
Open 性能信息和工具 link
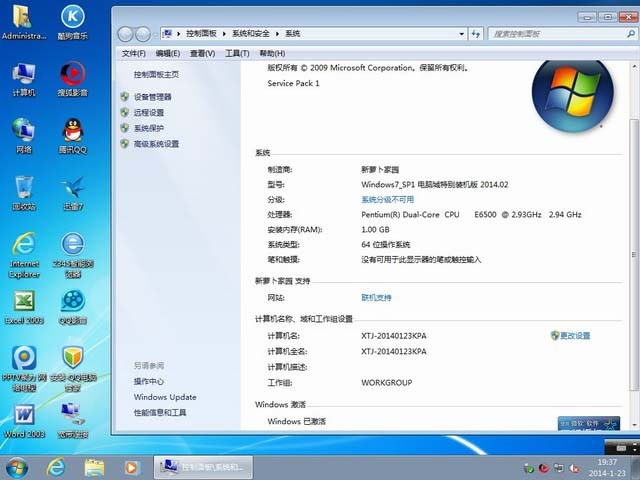[x=160, y=413]
